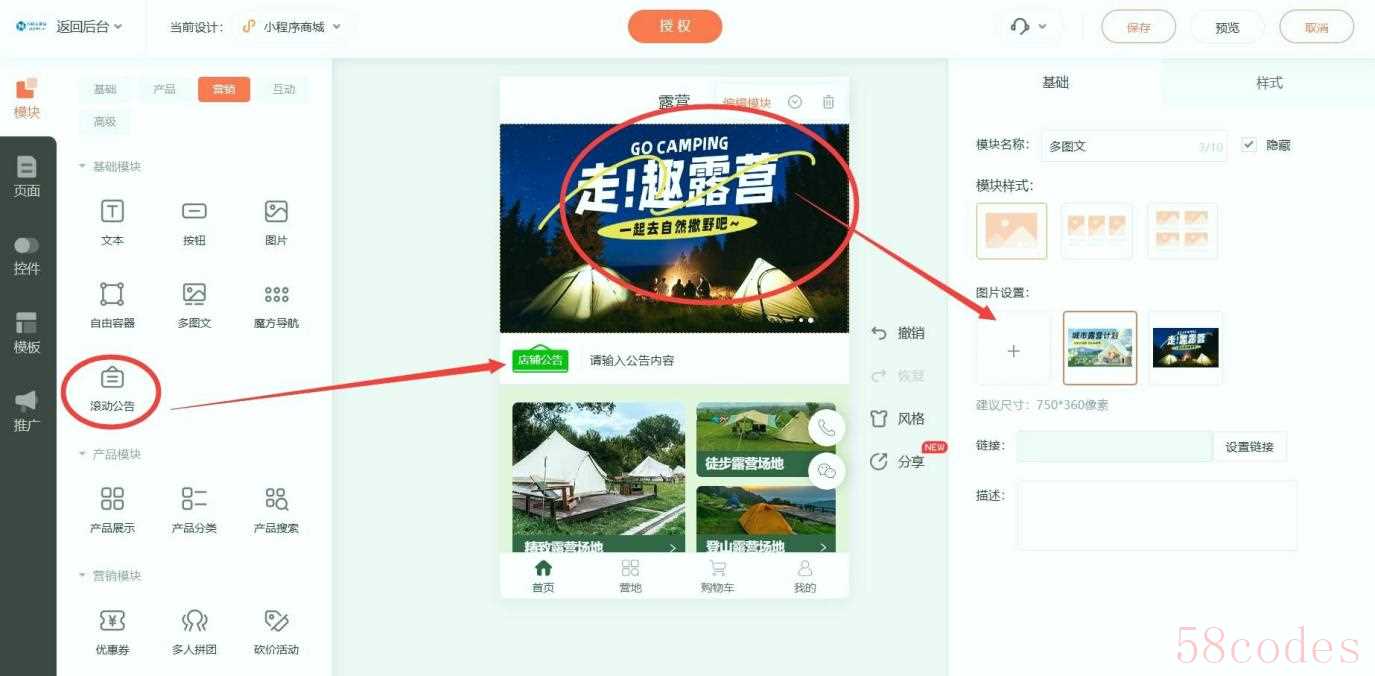The image size is (1375, 676).
Task: Open the 风格 style option
Action: (x=880, y=418)
